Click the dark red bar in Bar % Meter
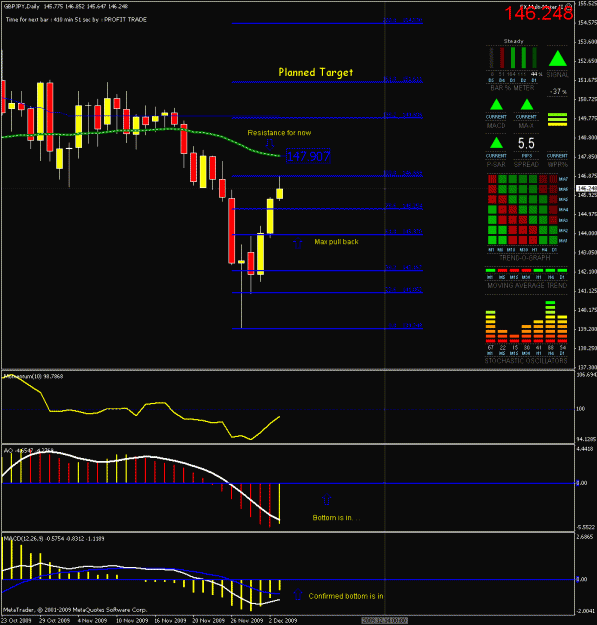This screenshot has height=625, width=597. (502, 58)
